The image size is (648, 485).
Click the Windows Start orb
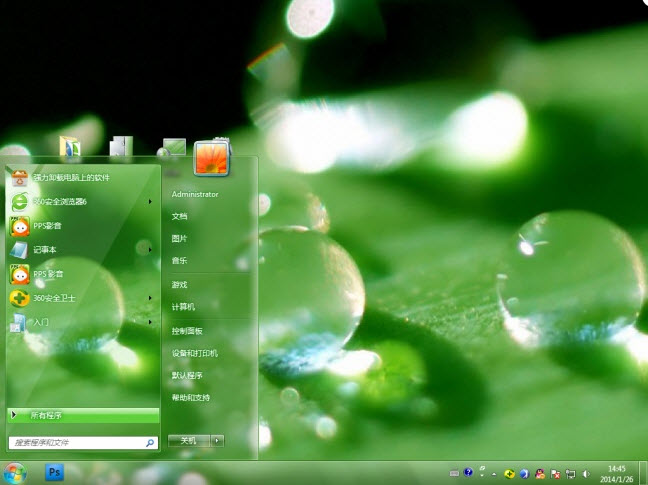14,472
